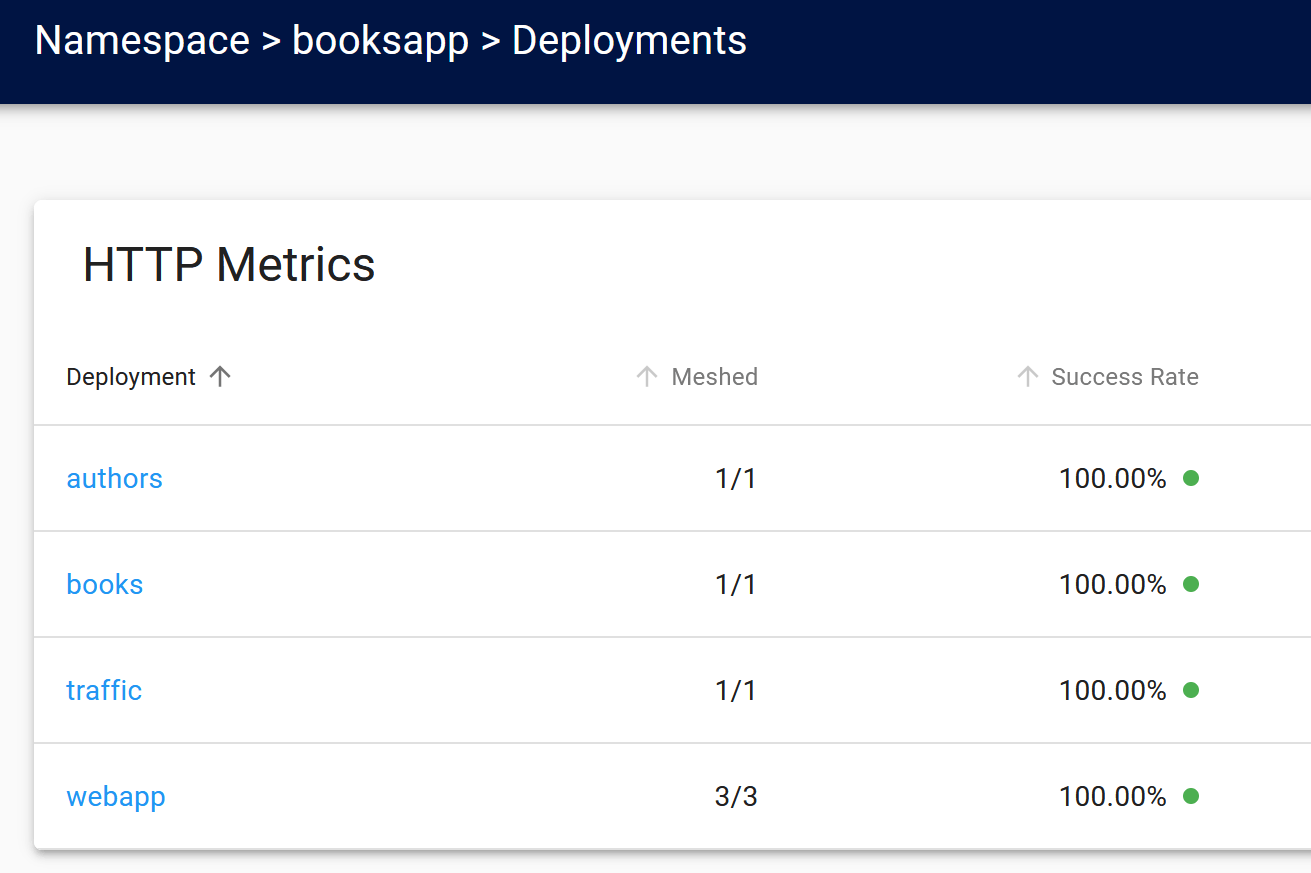Click the HTTP Metrics heading
The height and width of the screenshot is (873, 1311).
[x=229, y=265]
